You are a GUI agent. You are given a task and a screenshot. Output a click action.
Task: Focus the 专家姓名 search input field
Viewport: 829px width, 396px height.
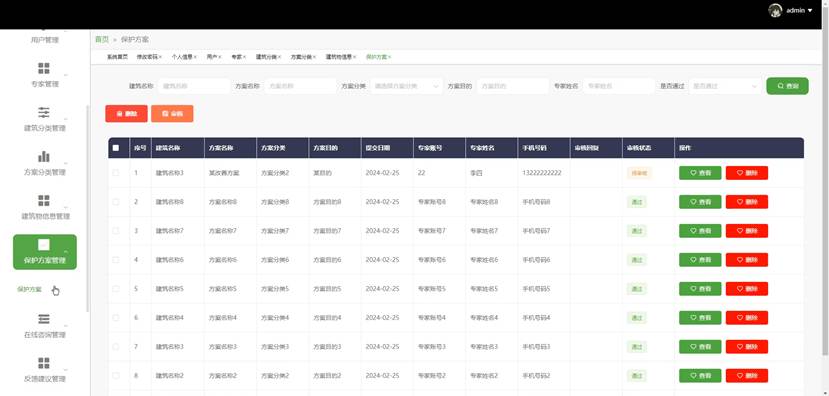(x=619, y=86)
